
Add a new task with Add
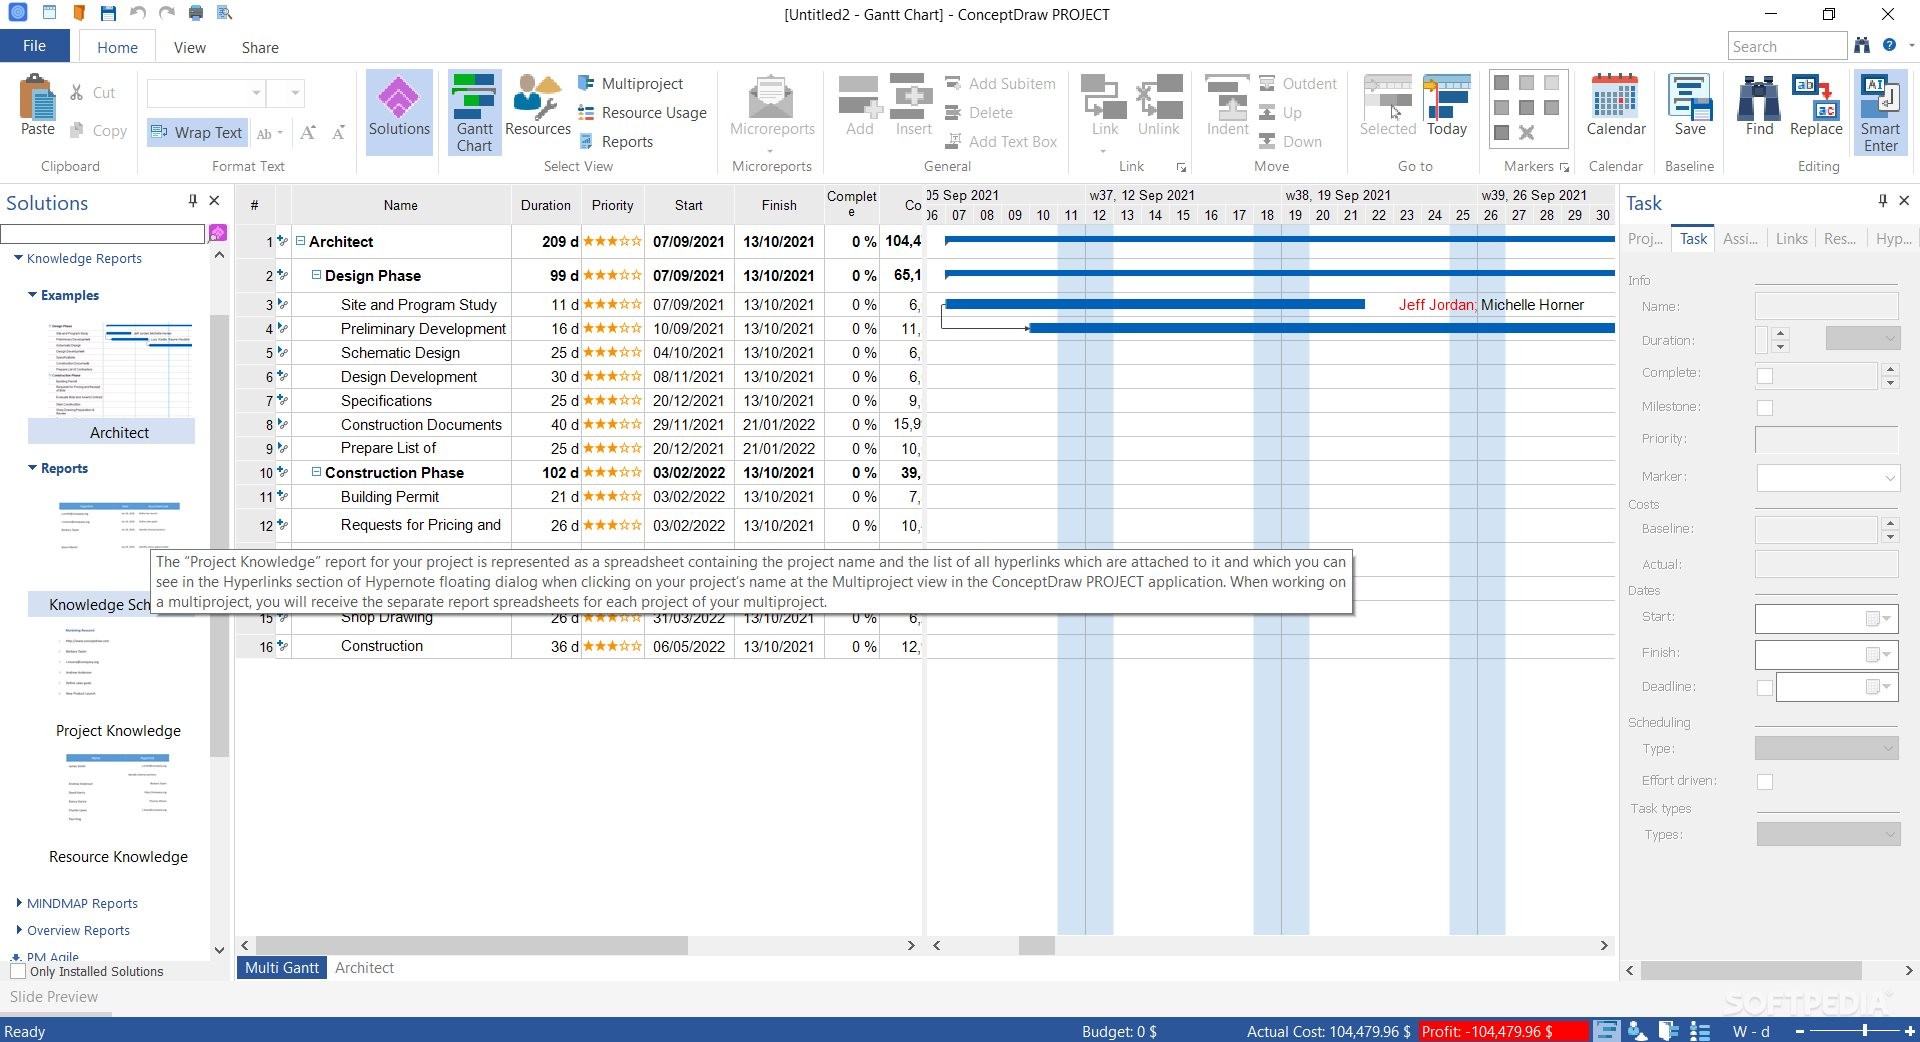point(859,106)
